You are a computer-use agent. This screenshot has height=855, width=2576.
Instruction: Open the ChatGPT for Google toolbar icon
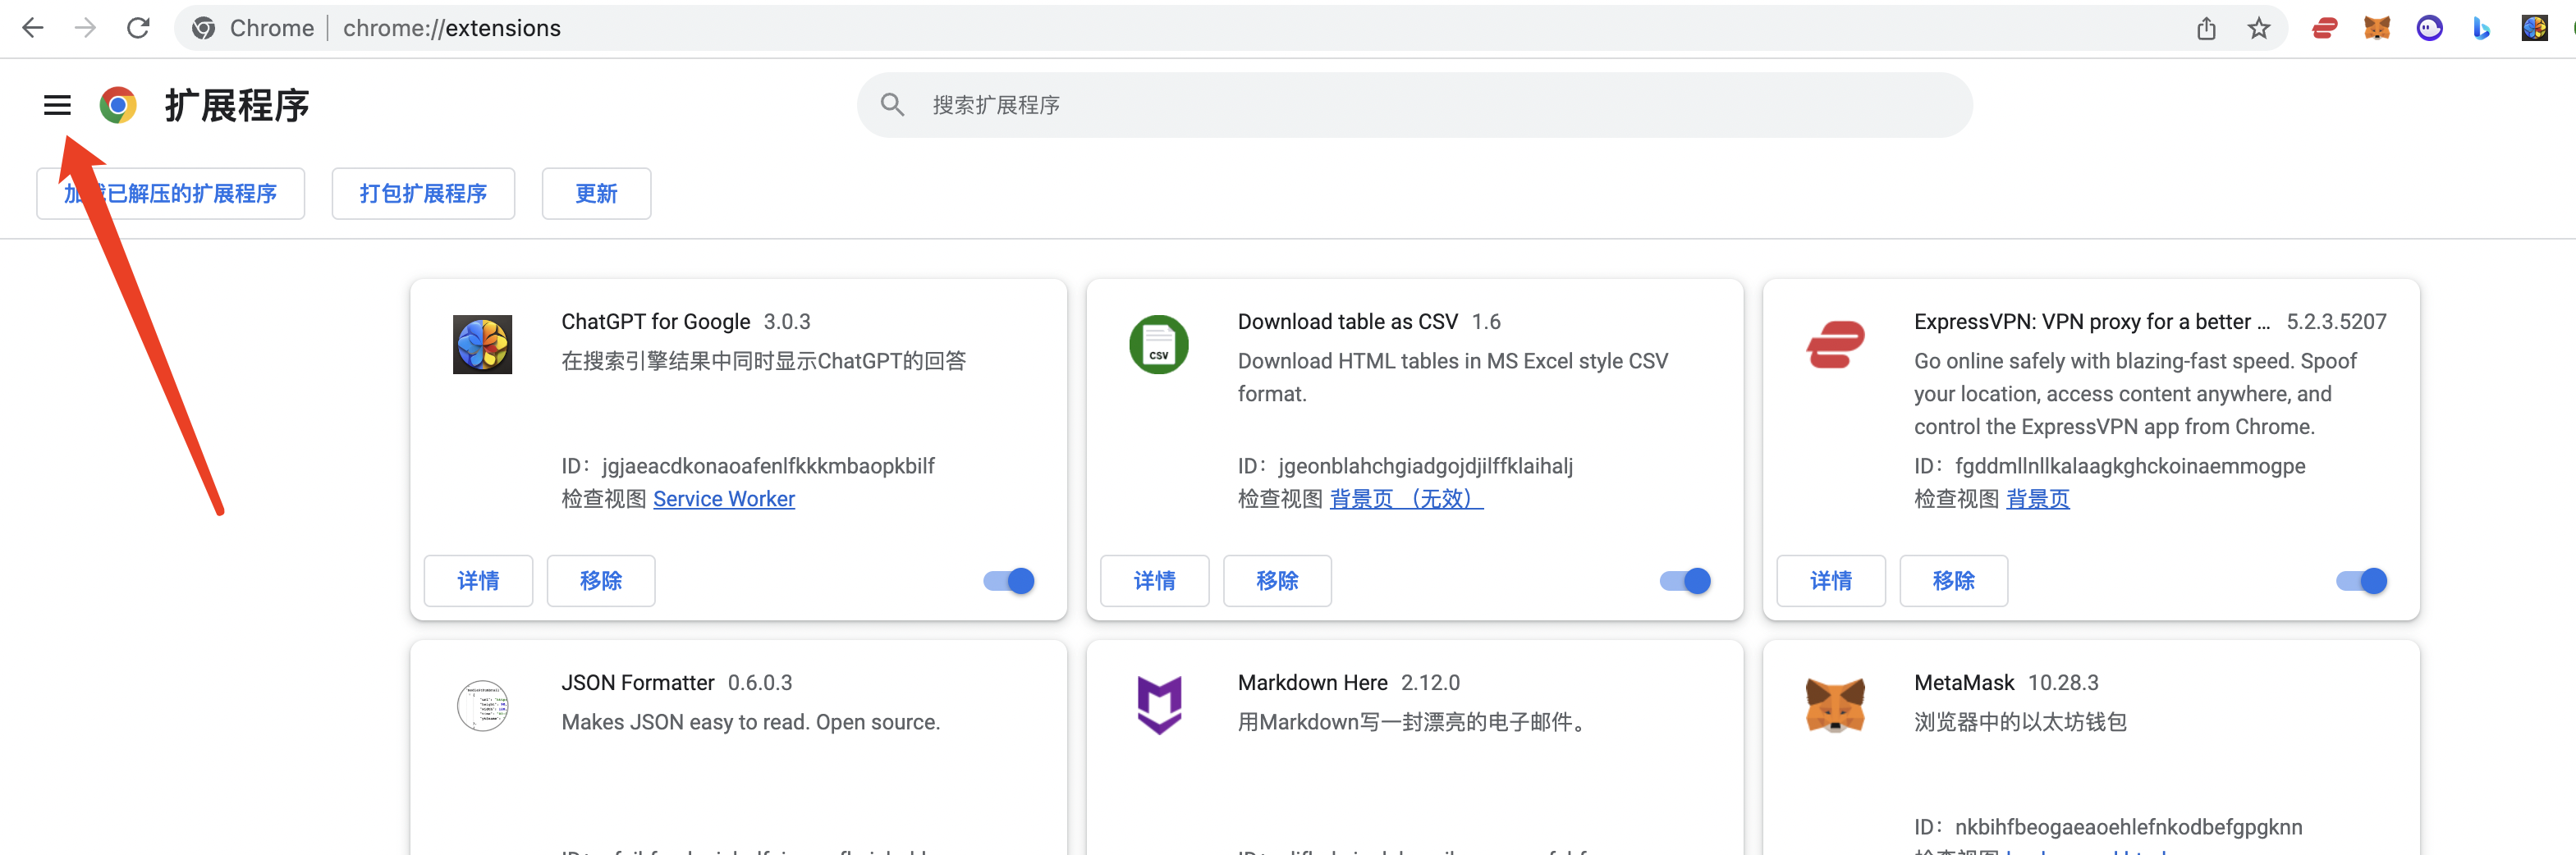coord(2534,28)
